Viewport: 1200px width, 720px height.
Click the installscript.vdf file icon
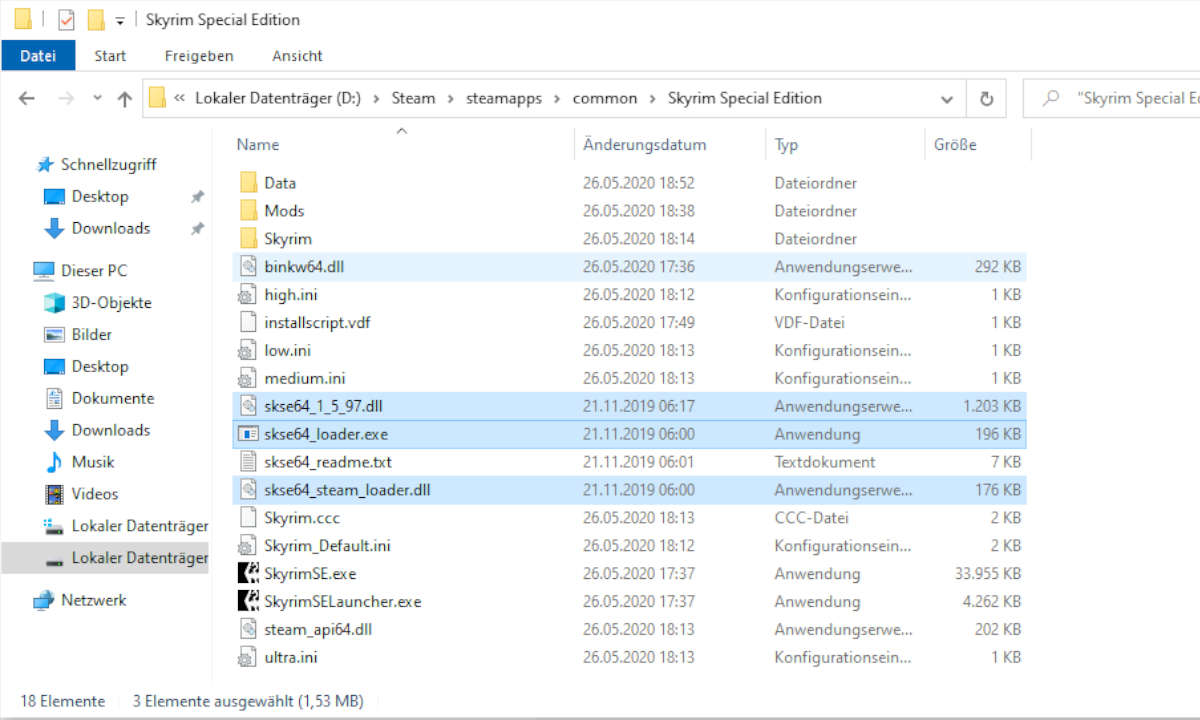(x=248, y=323)
